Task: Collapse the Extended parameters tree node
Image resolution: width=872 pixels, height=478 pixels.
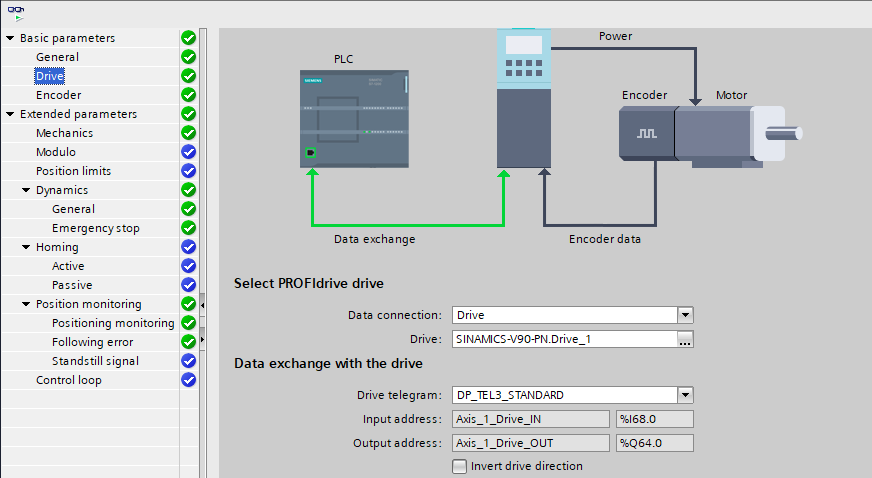Action: [10, 114]
